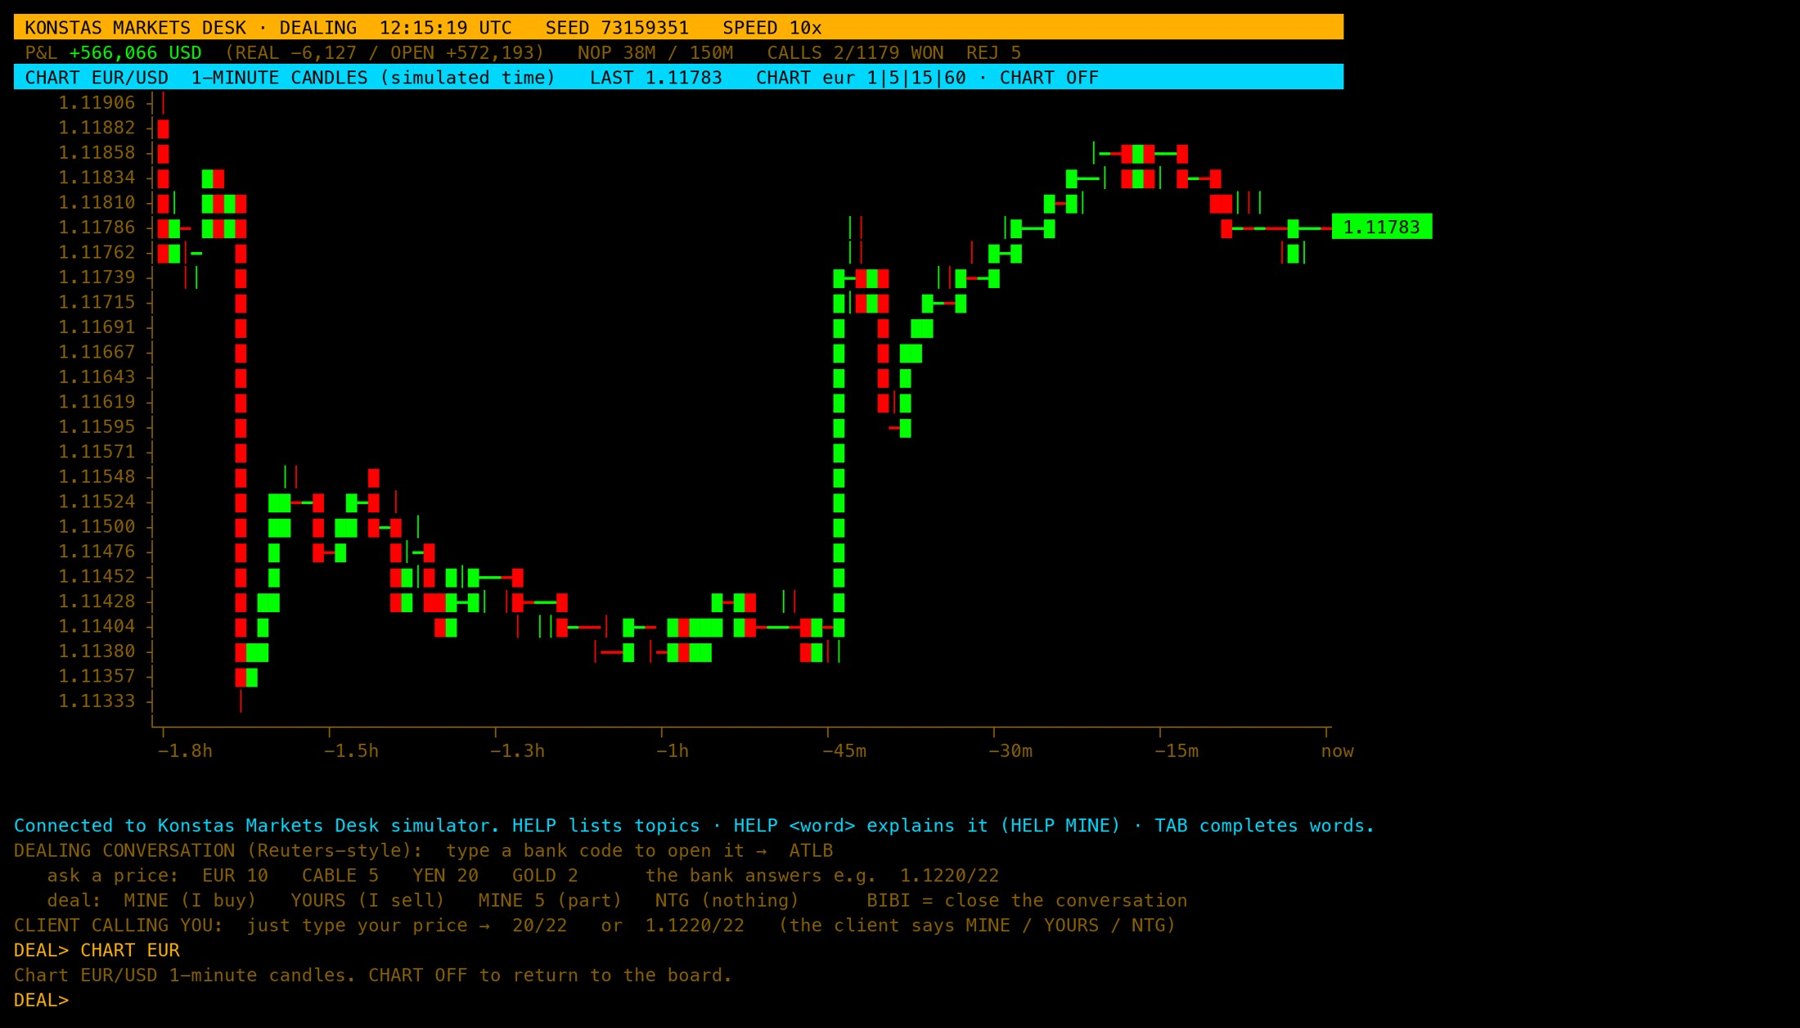This screenshot has height=1028, width=1800.
Task: Click the green 1.11783 price tag beside the chart
Action: 1382,227
